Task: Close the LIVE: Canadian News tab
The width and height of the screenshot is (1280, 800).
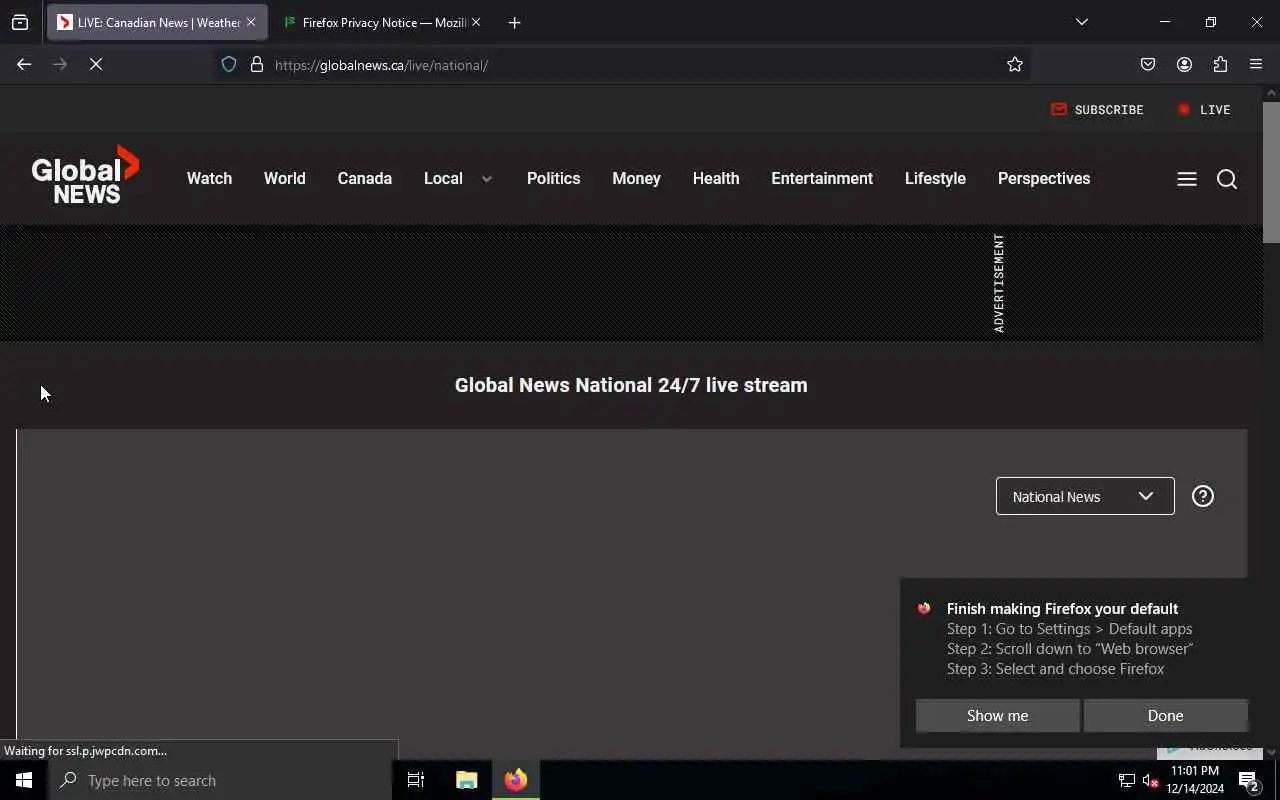Action: click(251, 22)
